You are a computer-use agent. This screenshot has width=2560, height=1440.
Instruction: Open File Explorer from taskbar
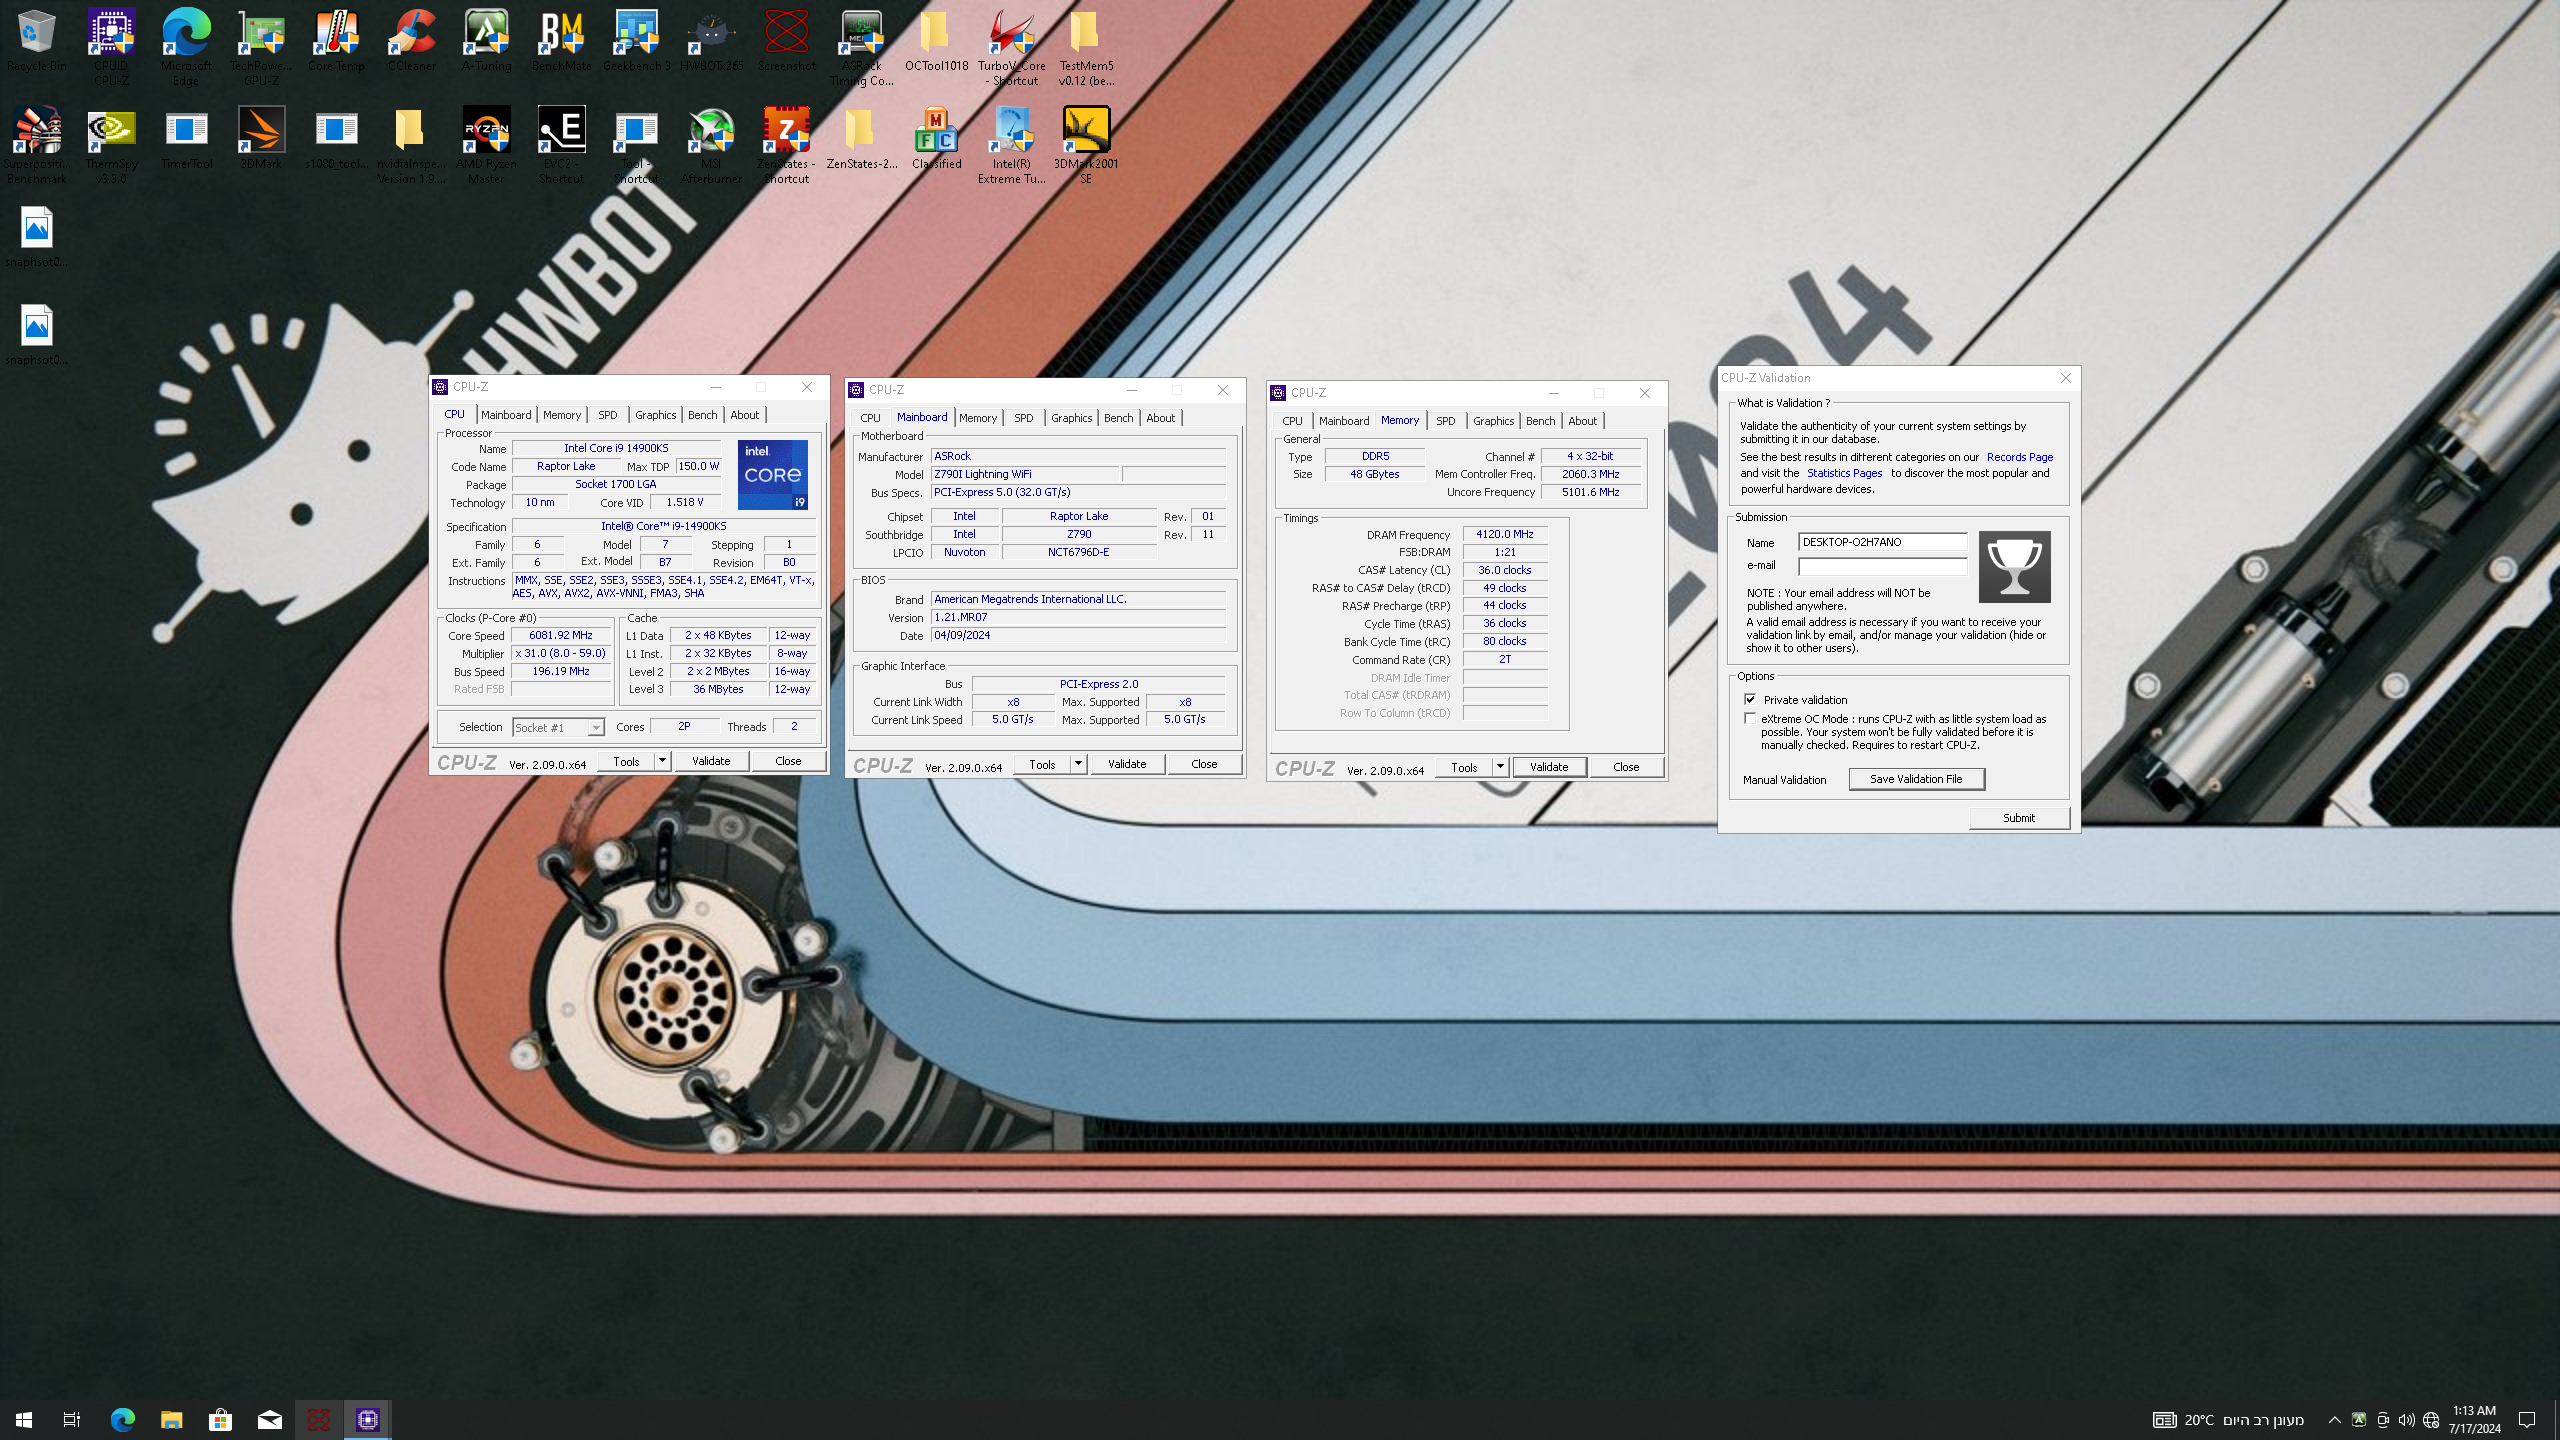171,1419
